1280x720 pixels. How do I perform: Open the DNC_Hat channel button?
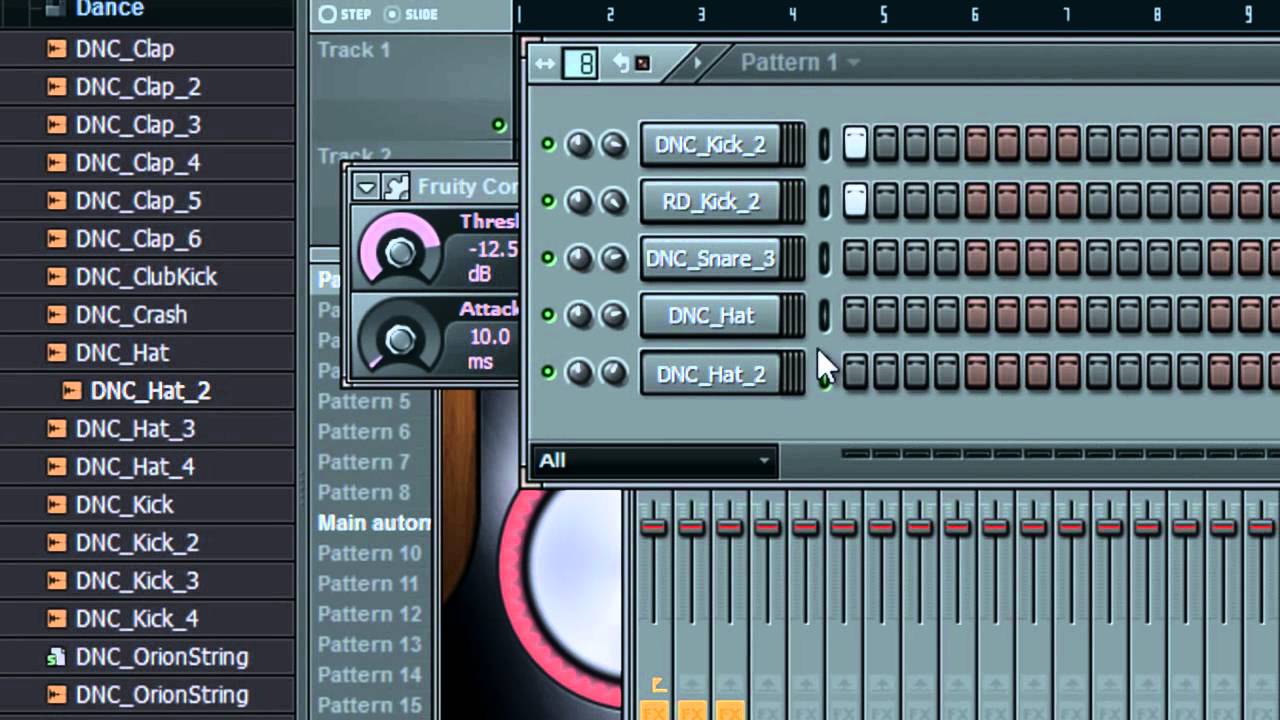[x=722, y=316]
